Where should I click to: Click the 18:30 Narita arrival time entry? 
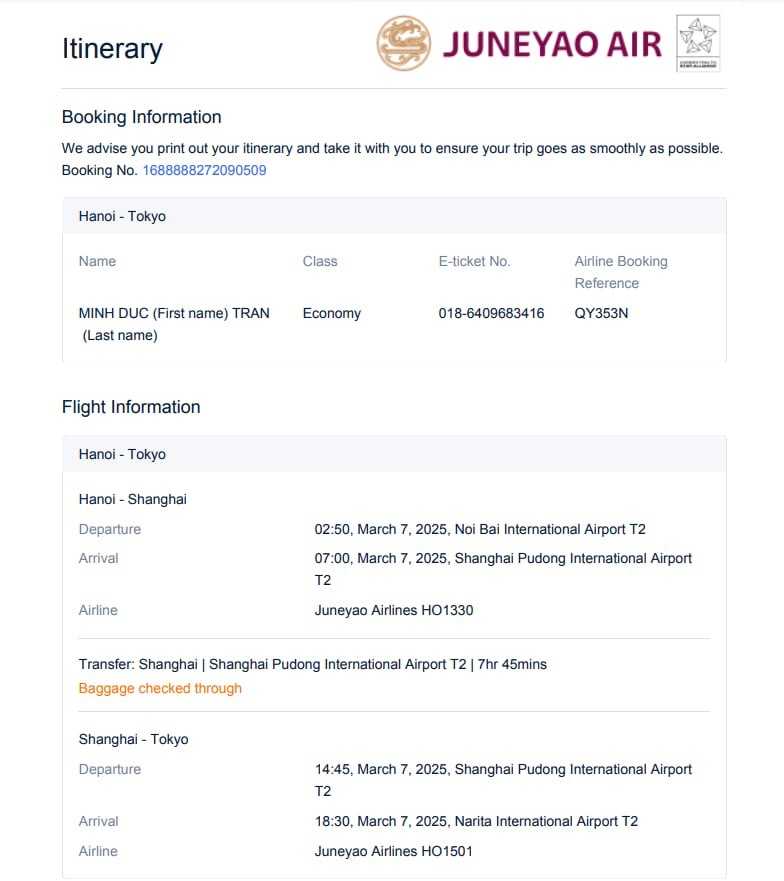(x=476, y=821)
